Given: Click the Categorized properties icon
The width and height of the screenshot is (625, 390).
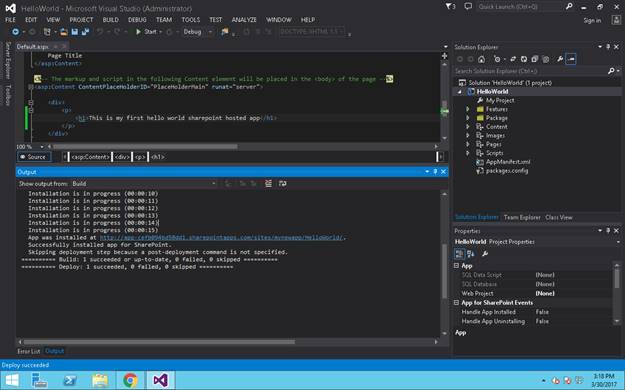Looking at the screenshot, I should point(459,254).
